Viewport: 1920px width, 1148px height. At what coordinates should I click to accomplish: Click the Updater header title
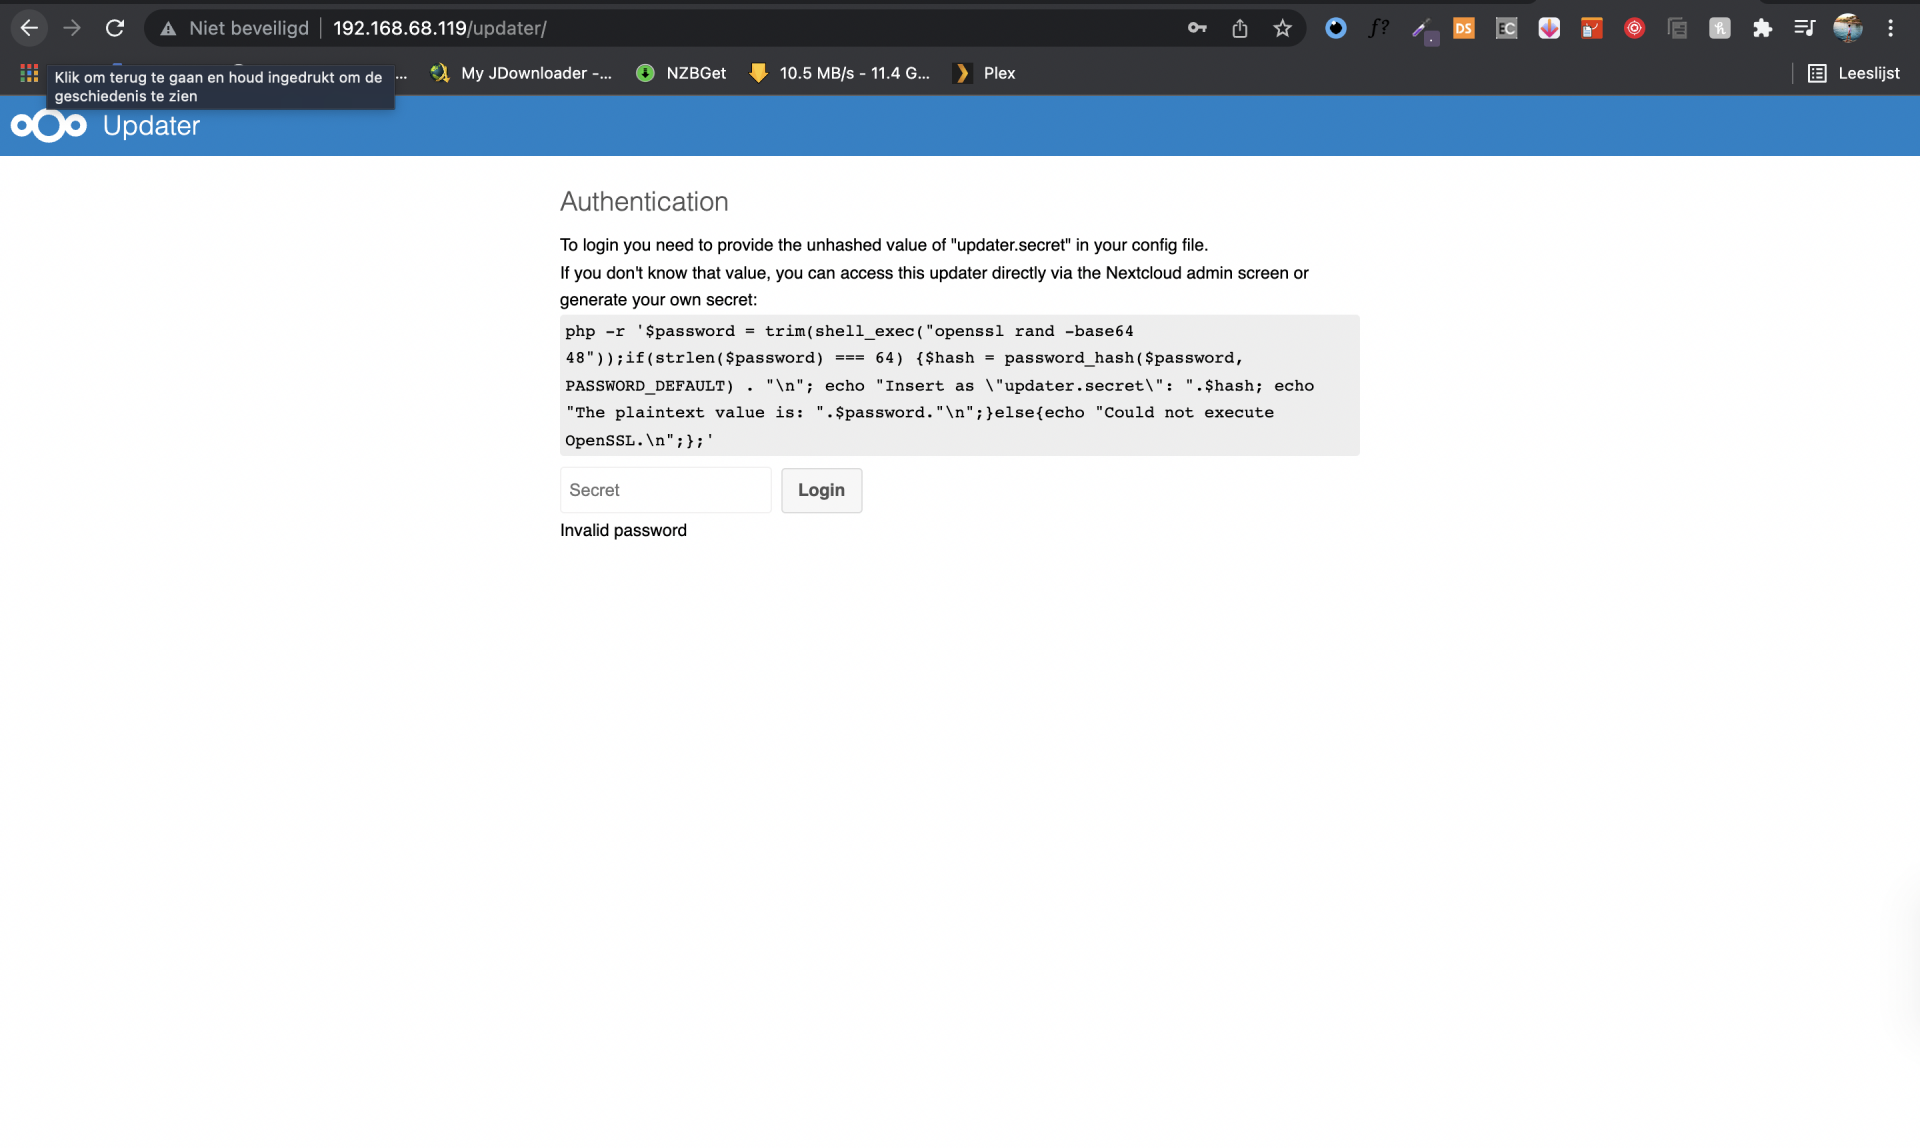coord(151,126)
